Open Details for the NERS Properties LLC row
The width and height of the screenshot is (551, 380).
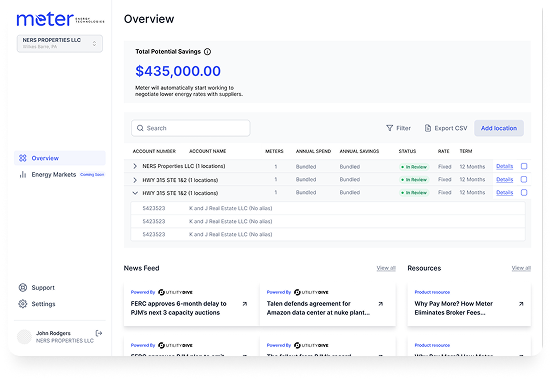(x=505, y=166)
